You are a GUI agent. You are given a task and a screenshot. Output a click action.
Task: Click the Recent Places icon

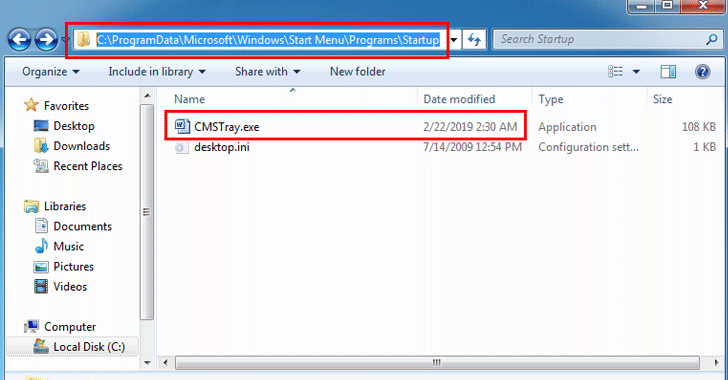[41, 166]
